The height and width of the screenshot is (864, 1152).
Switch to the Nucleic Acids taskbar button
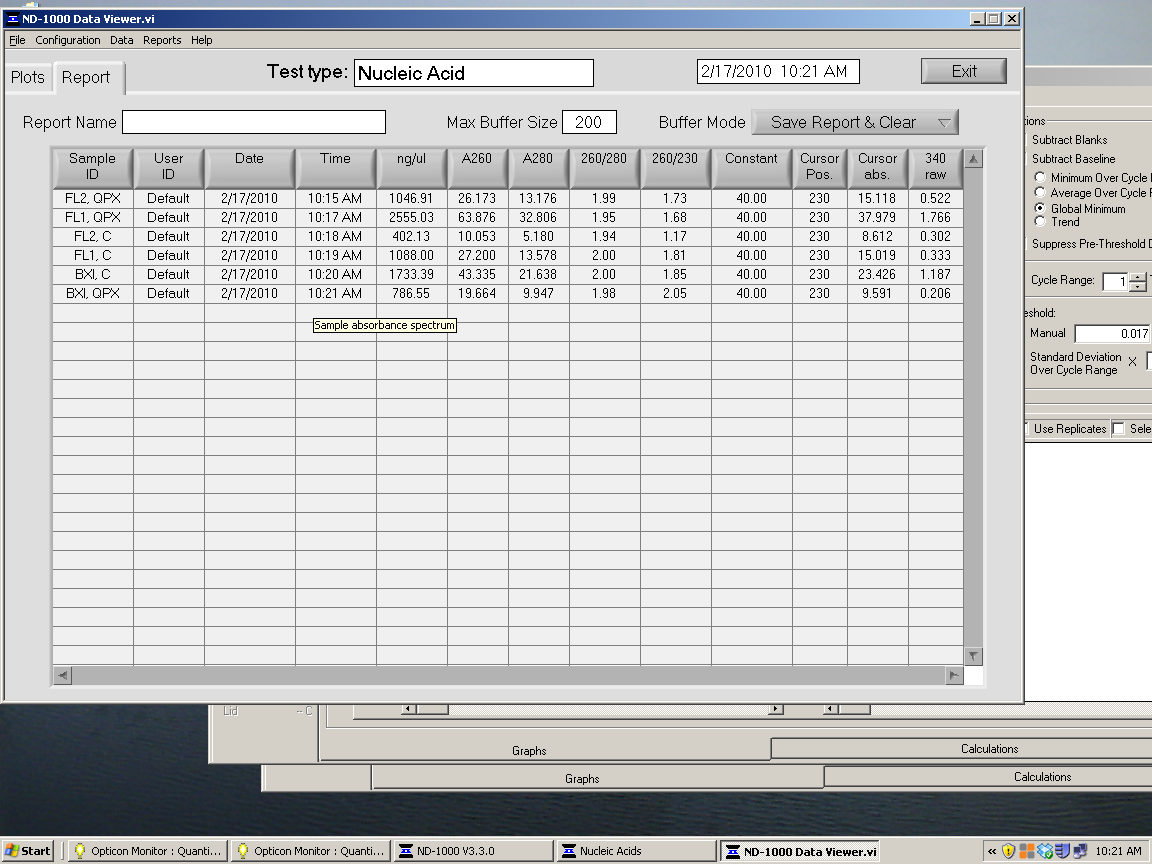[x=636, y=851]
